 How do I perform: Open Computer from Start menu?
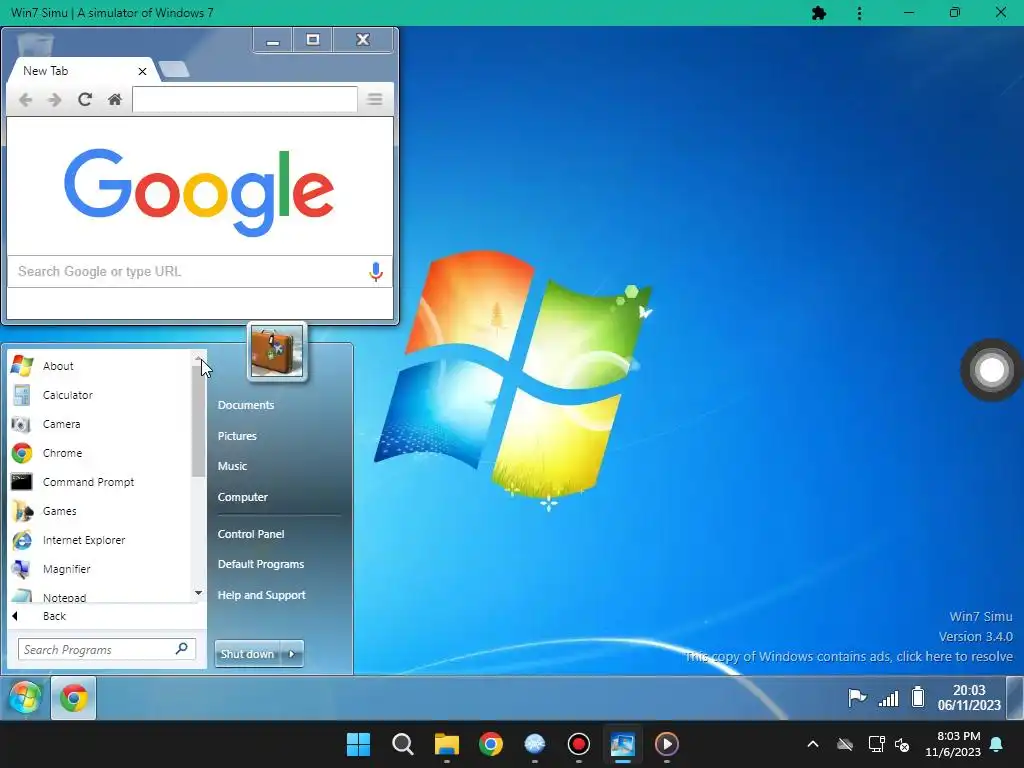[243, 497]
